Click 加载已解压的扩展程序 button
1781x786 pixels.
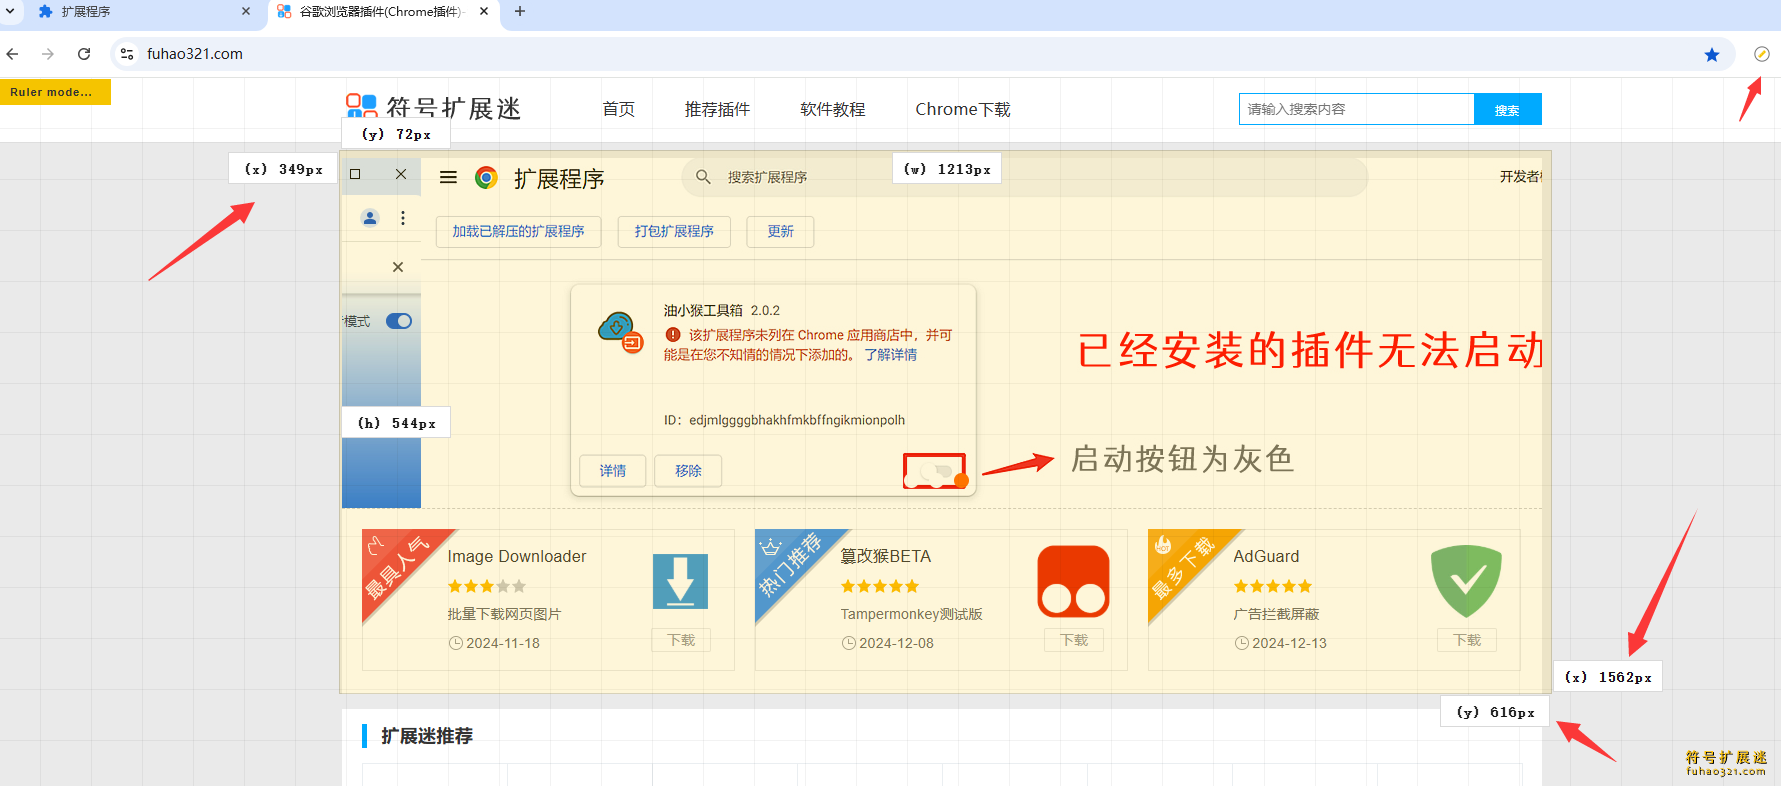point(518,231)
